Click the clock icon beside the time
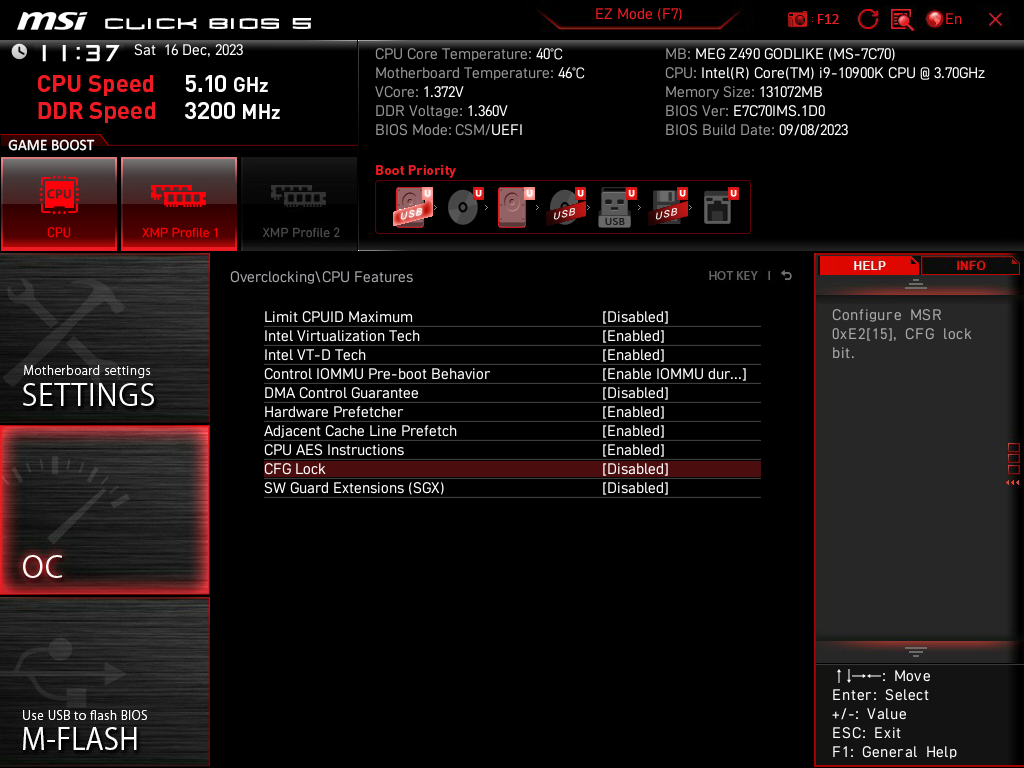The width and height of the screenshot is (1024, 768). coord(19,52)
